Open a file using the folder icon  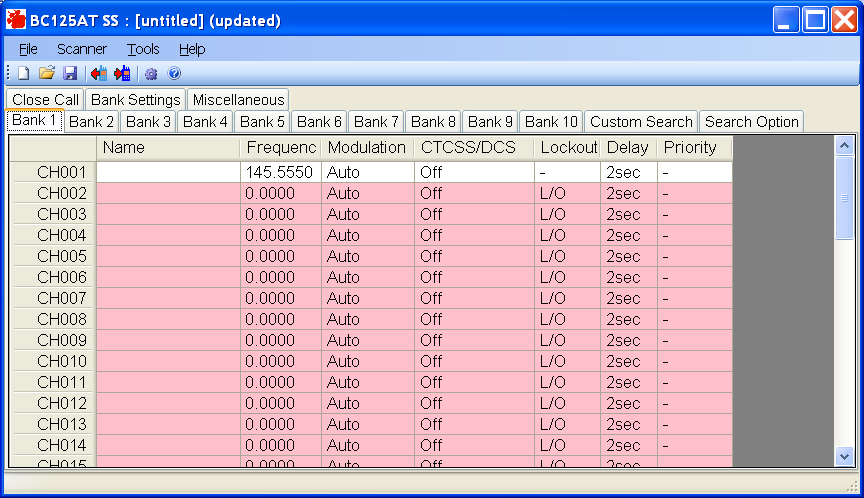pos(47,73)
